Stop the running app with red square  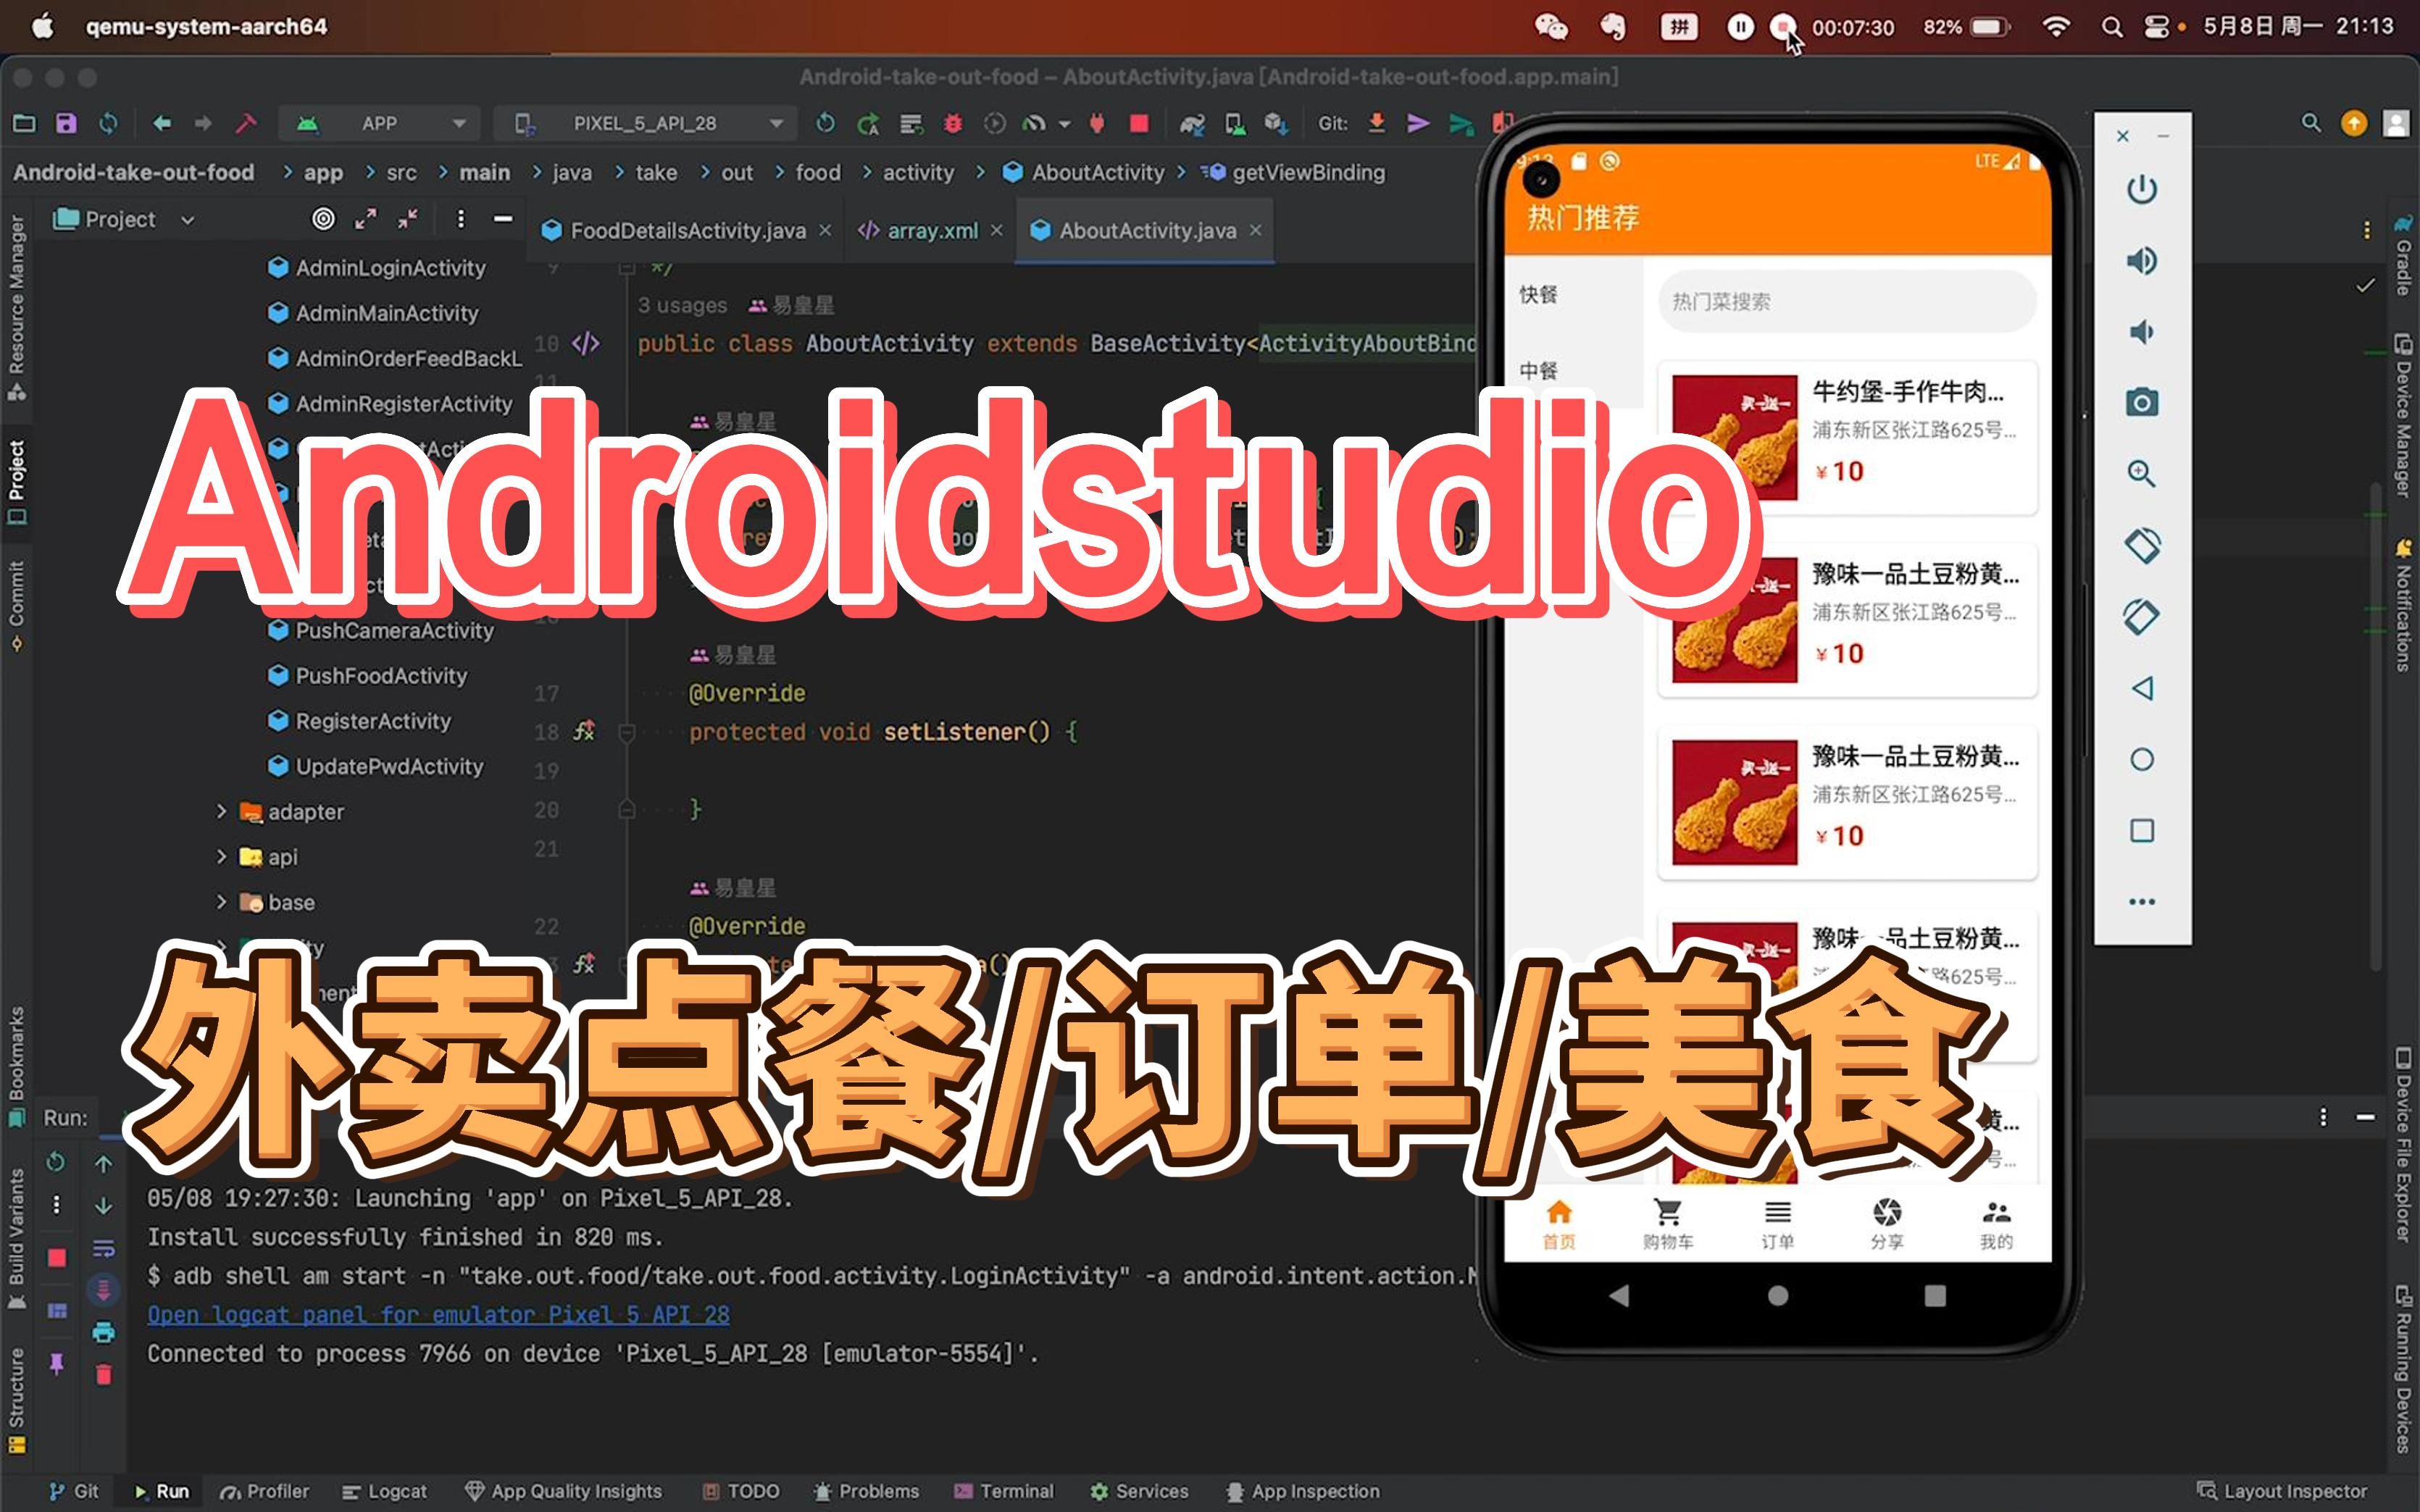(x=1139, y=123)
